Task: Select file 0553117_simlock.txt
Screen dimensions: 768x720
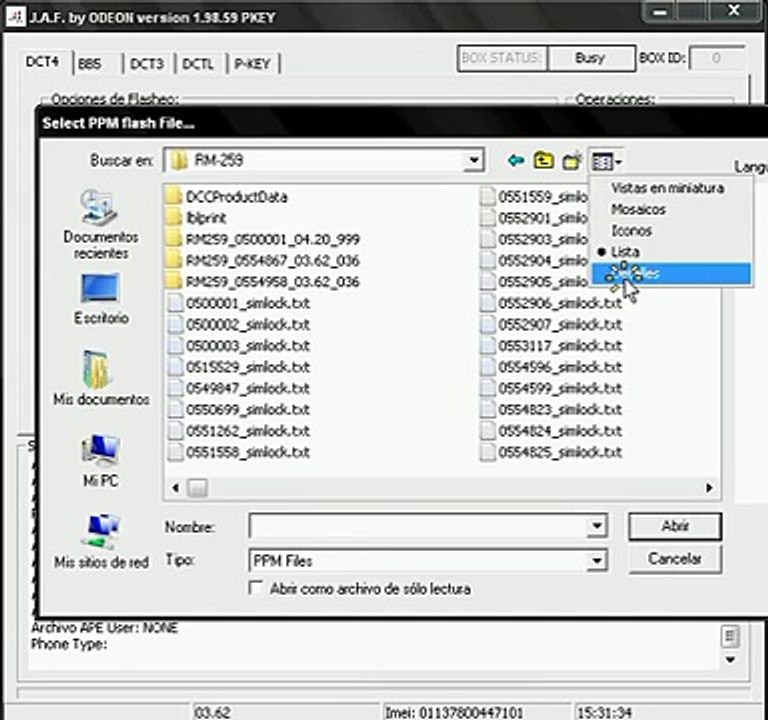Action: tap(551, 346)
